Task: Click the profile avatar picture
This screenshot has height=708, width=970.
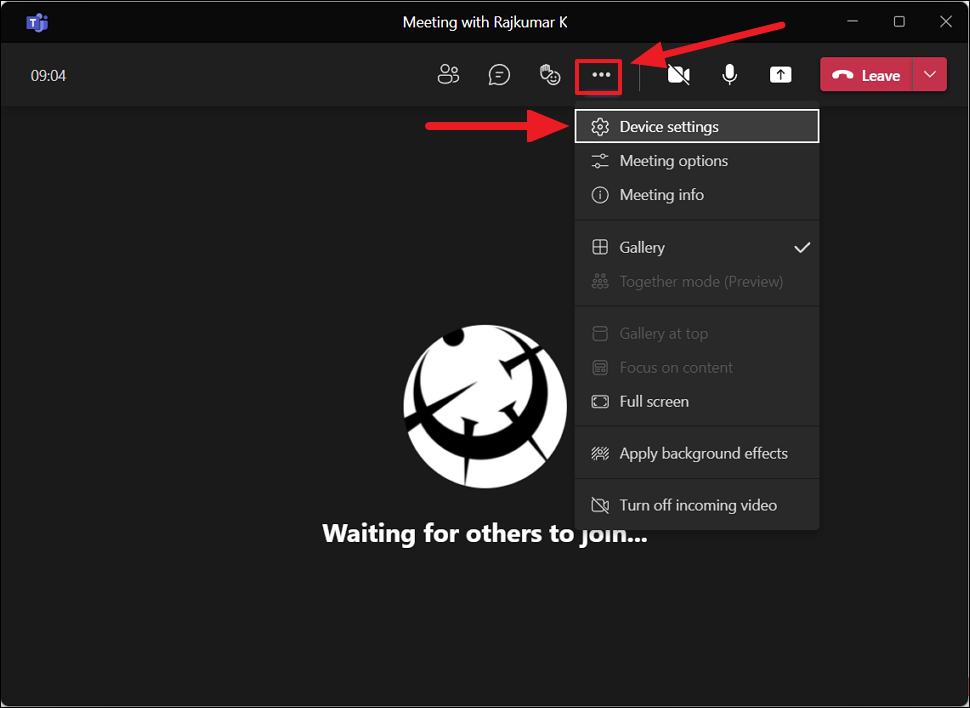Action: (x=485, y=407)
